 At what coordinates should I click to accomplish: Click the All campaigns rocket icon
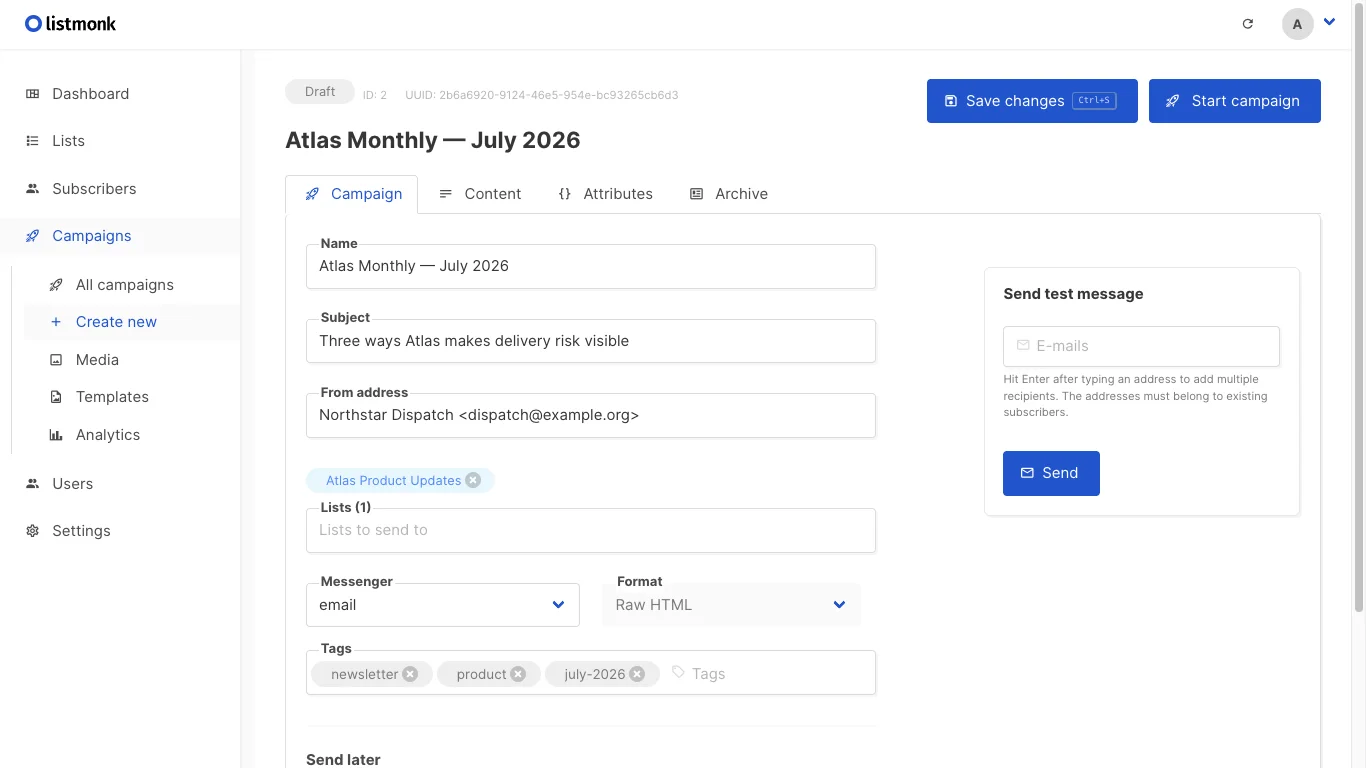(x=56, y=285)
